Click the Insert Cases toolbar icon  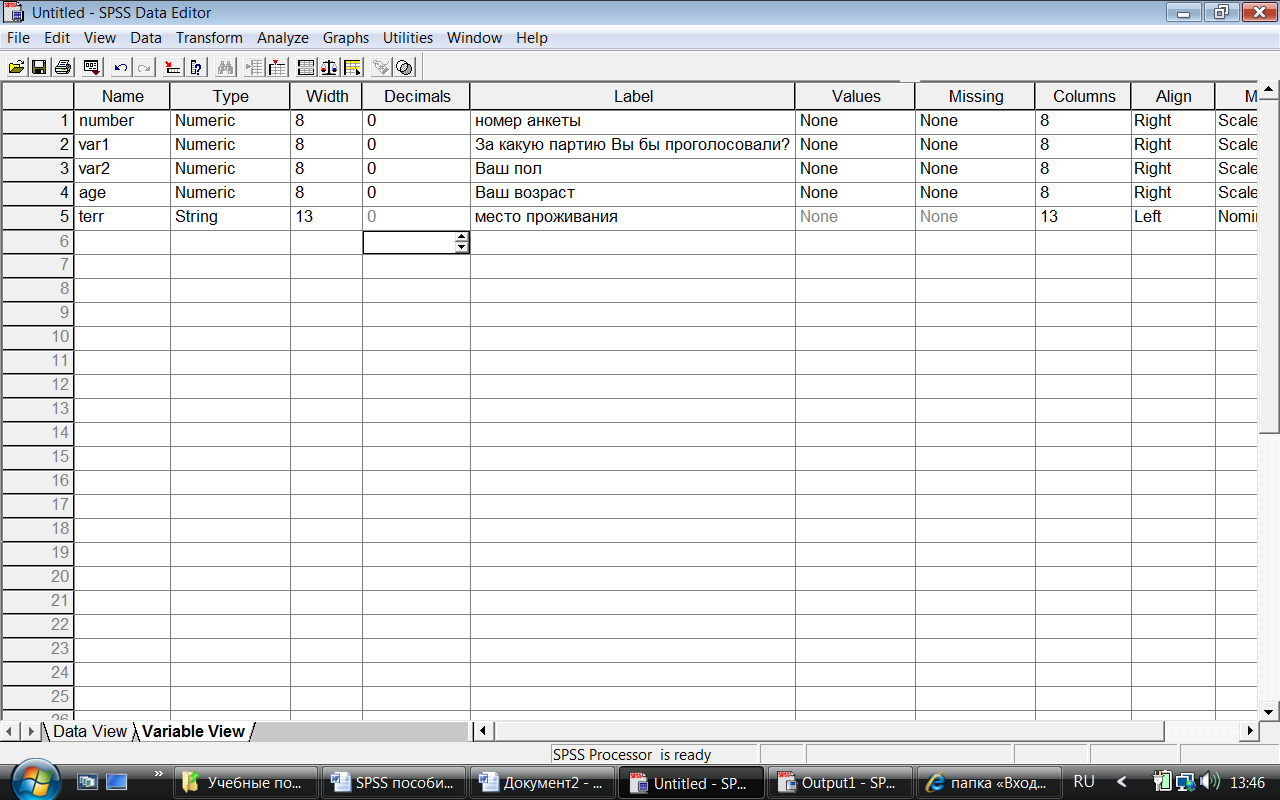coord(254,68)
